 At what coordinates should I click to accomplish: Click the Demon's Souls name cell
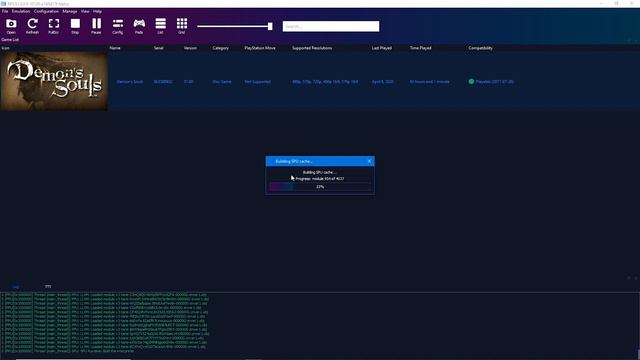pyautogui.click(x=130, y=82)
